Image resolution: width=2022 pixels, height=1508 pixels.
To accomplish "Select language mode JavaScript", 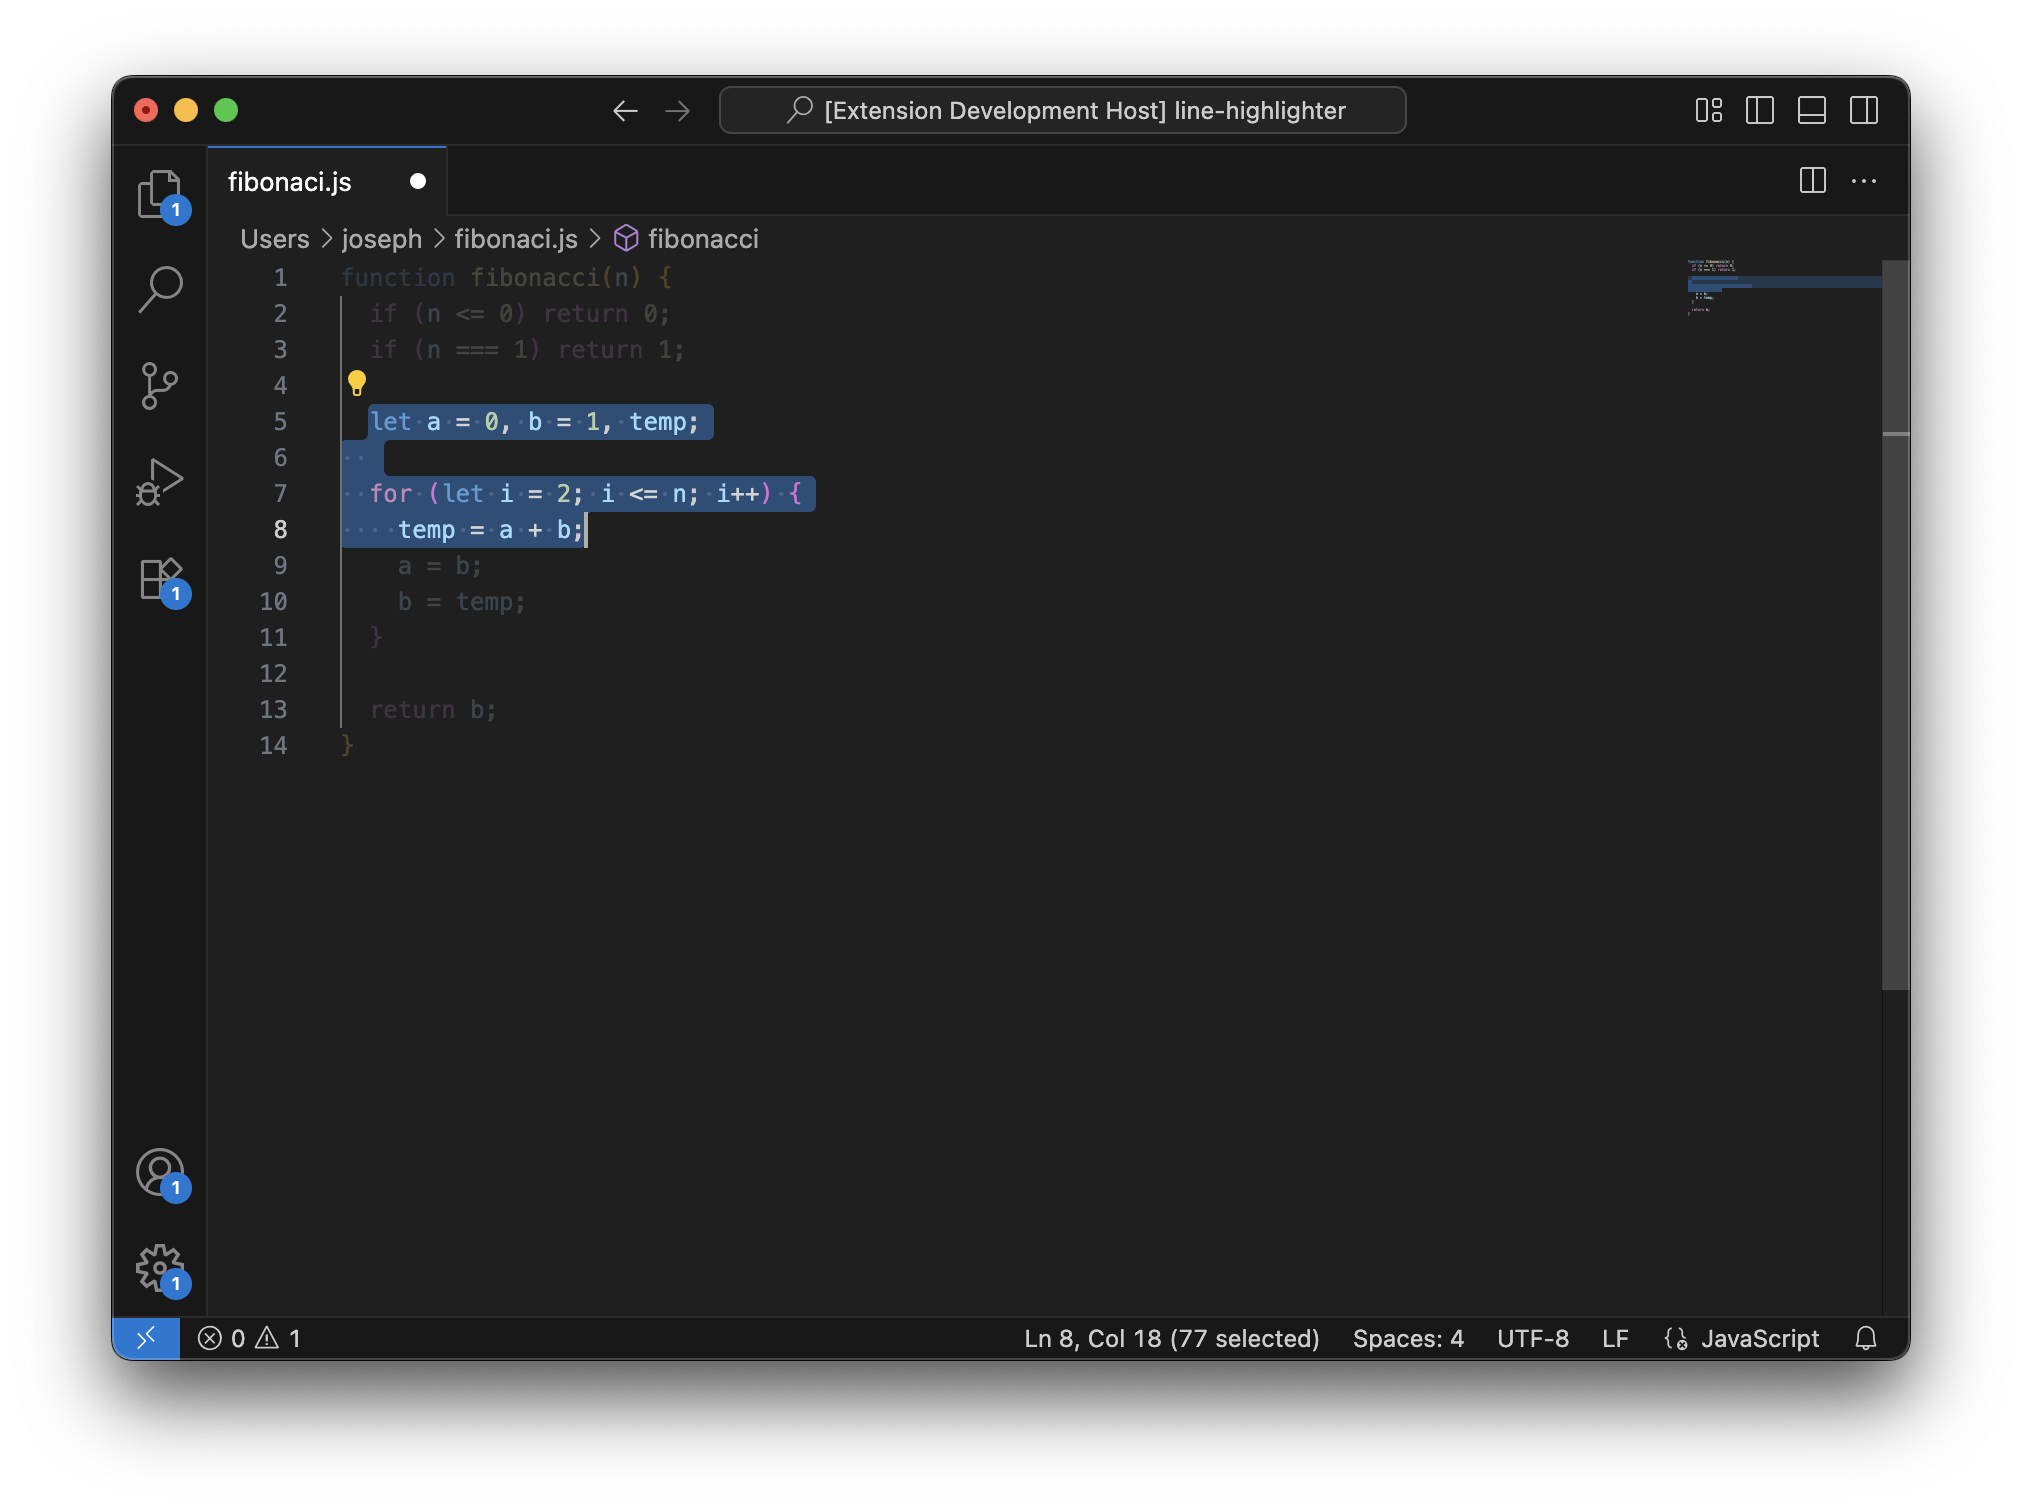I will 1760,1338.
